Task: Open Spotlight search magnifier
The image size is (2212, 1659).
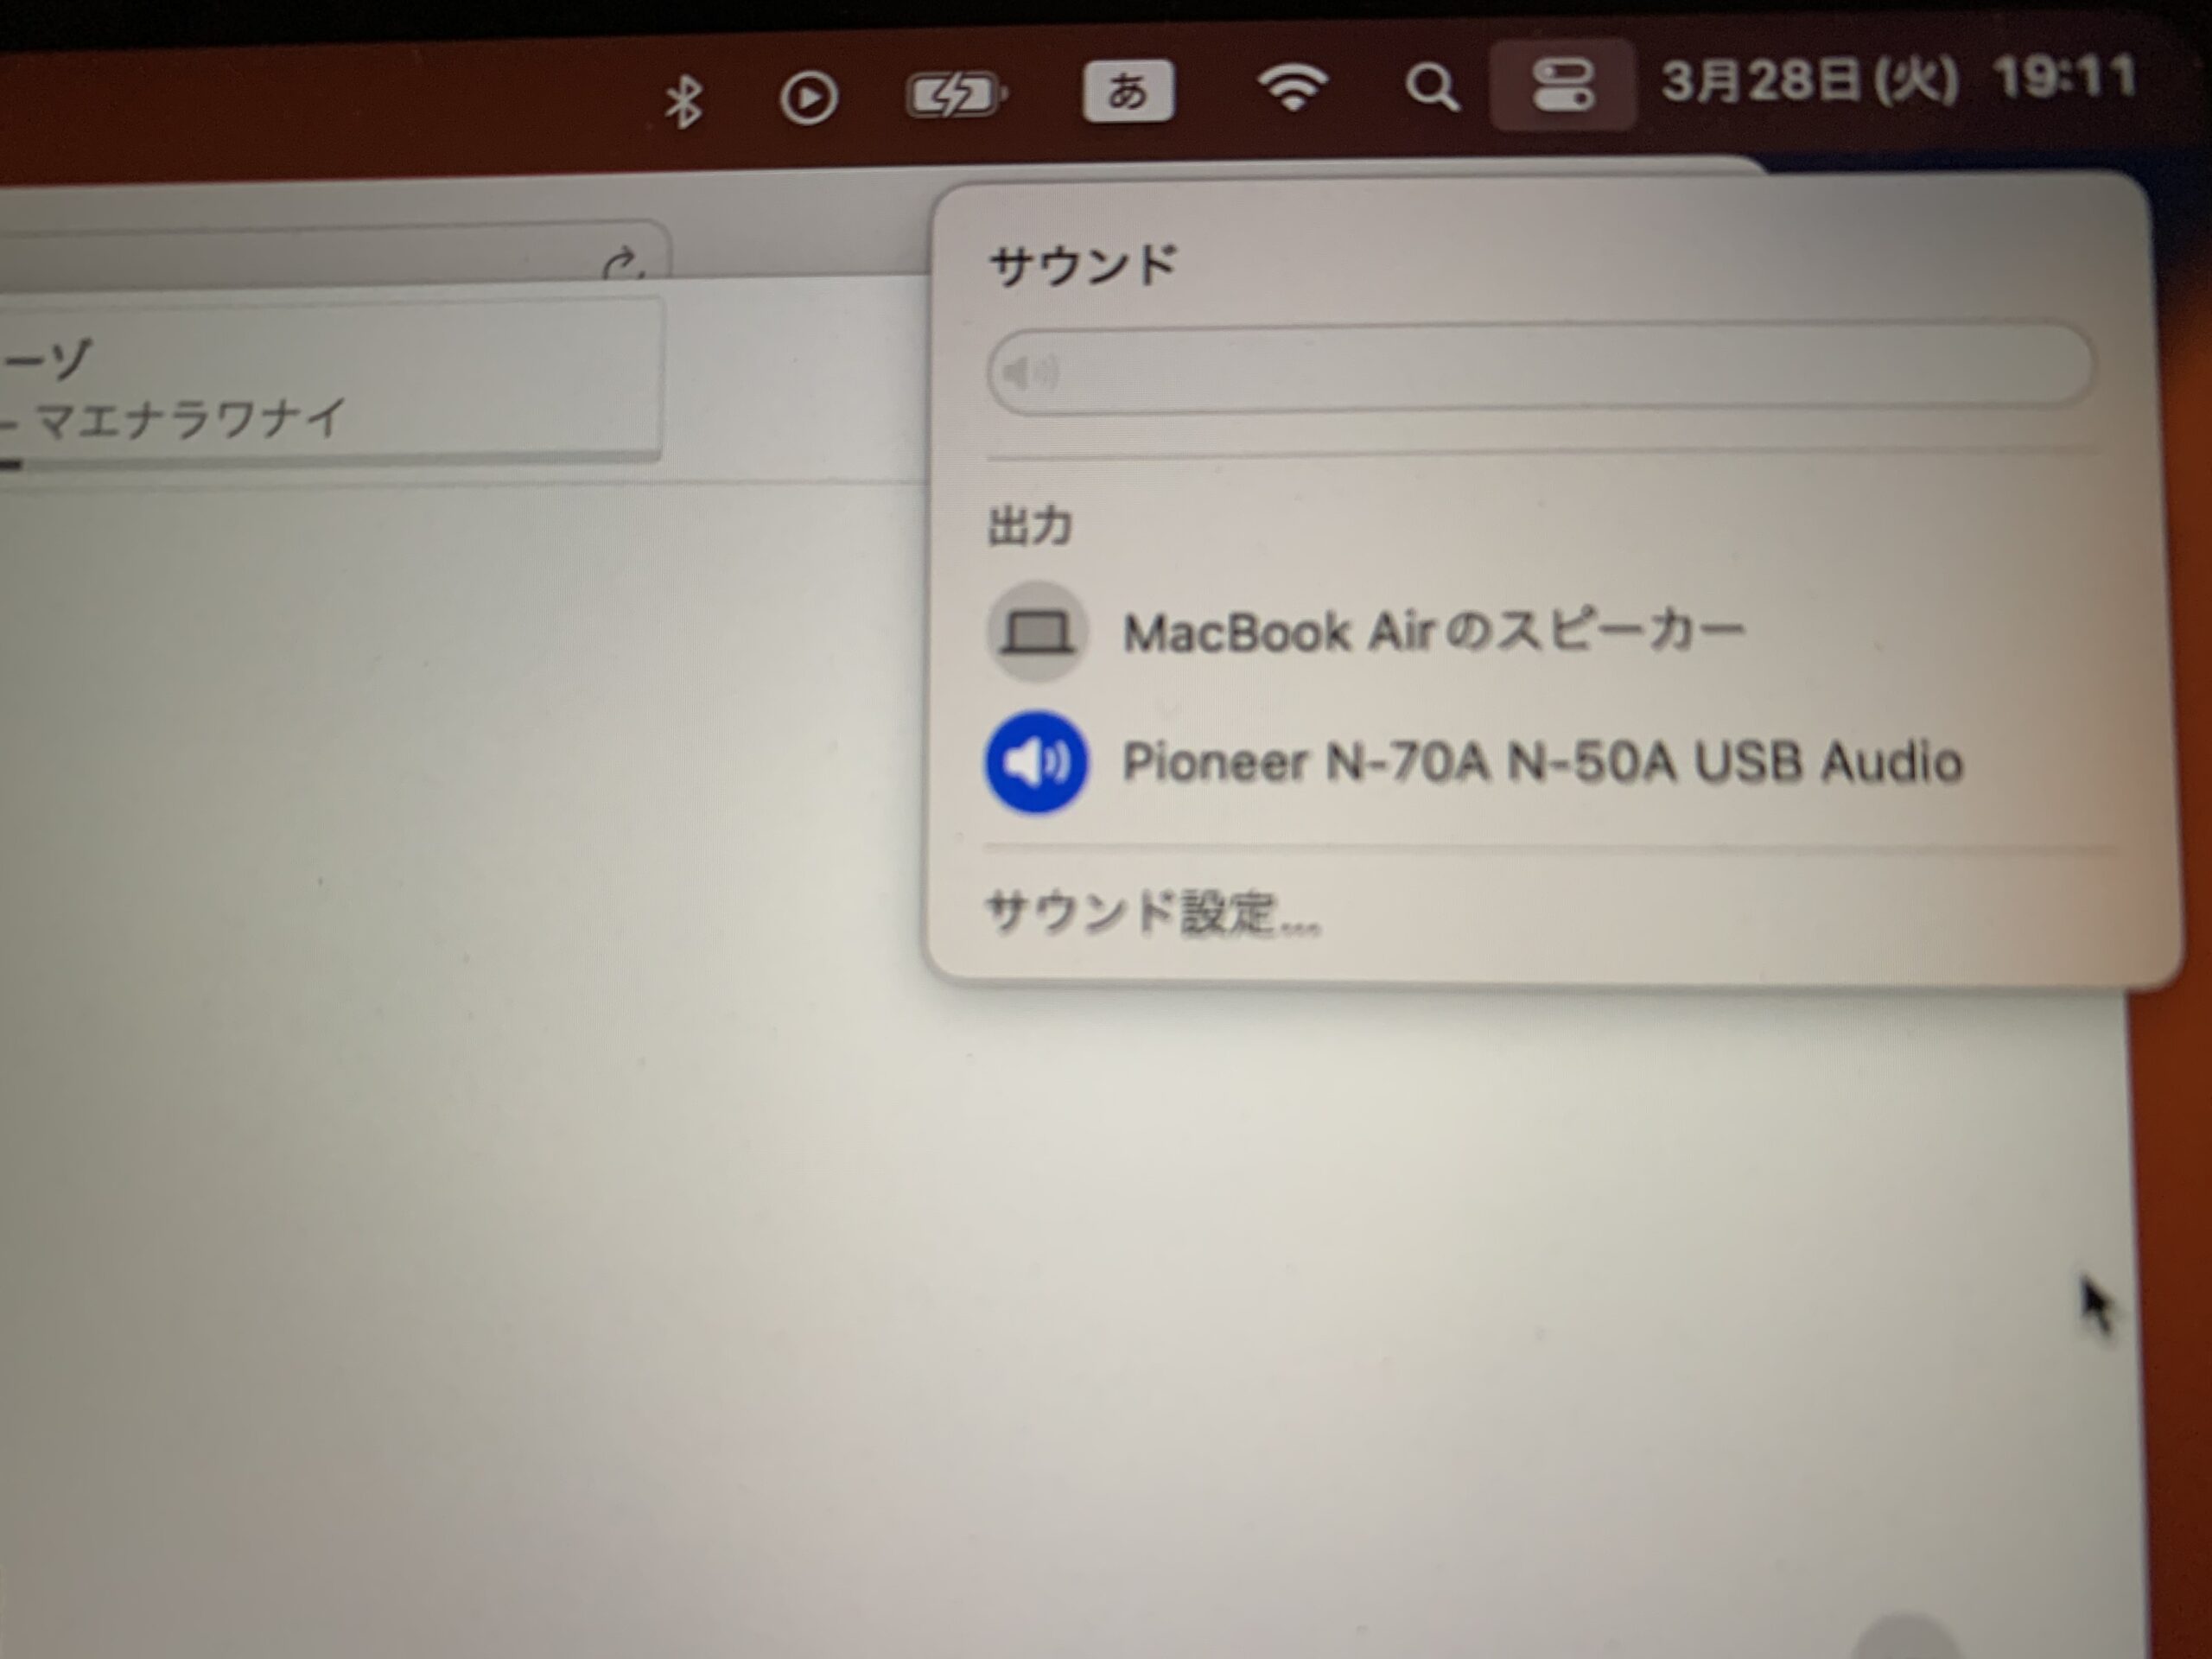Action: [x=1431, y=87]
